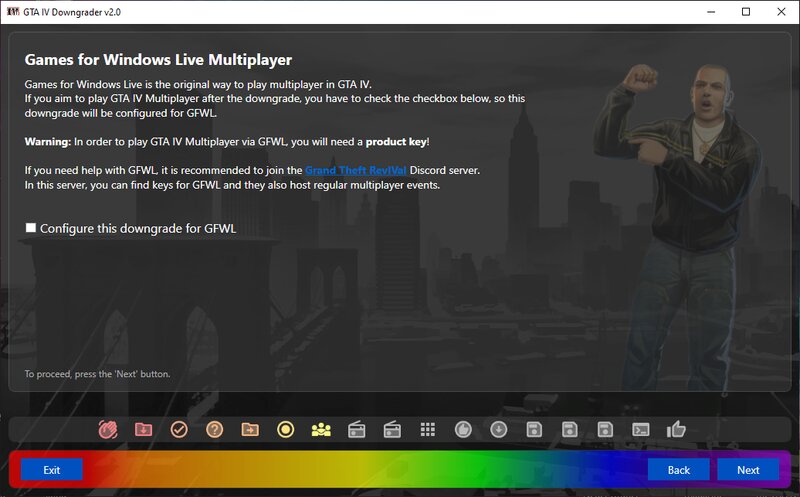Screen dimensions: 800x497
Task: Click the orange folder with arrow step icon
Action: pyautogui.click(x=250, y=430)
